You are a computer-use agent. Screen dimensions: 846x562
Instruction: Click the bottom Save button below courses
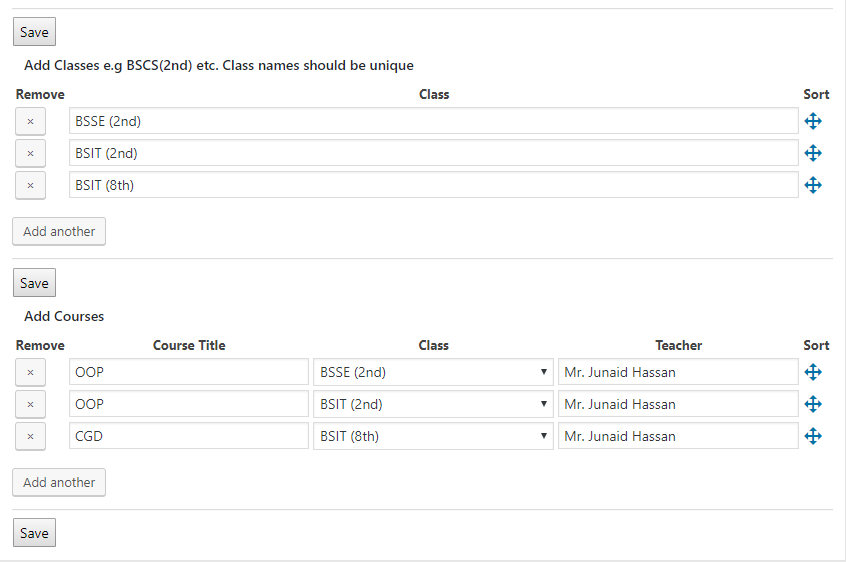click(x=35, y=533)
